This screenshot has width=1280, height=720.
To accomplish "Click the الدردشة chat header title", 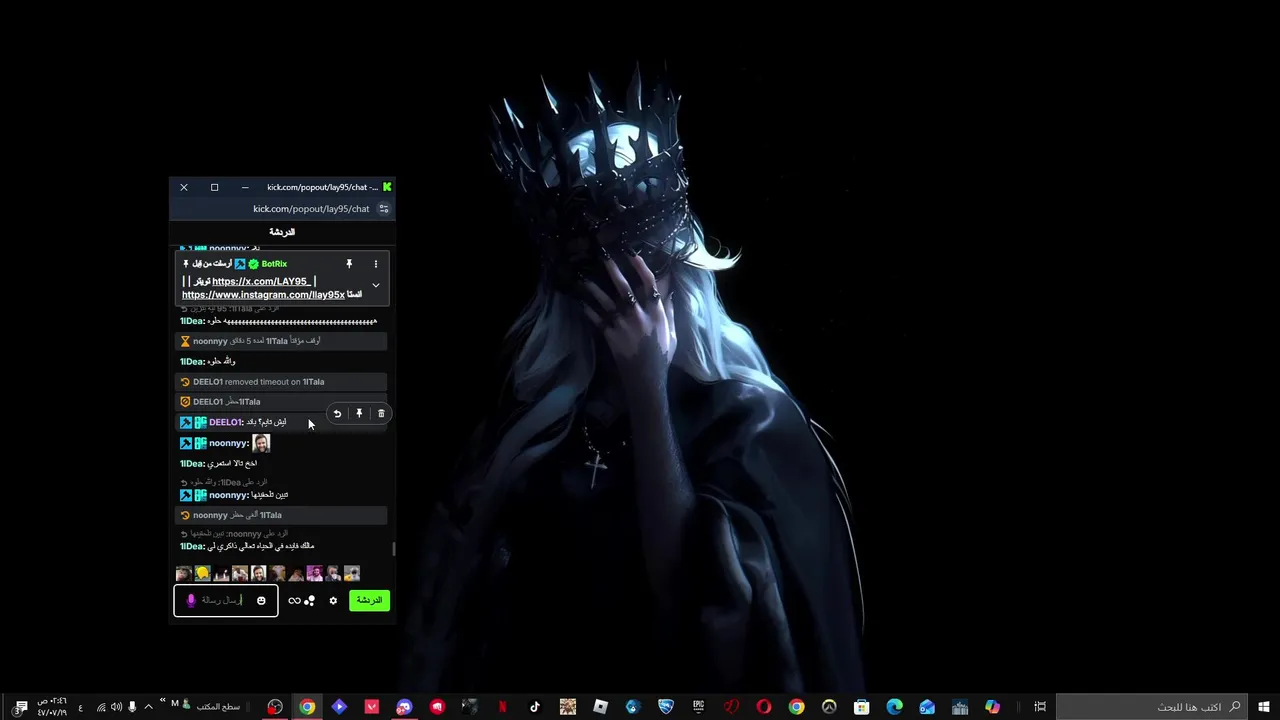I will point(282,232).
